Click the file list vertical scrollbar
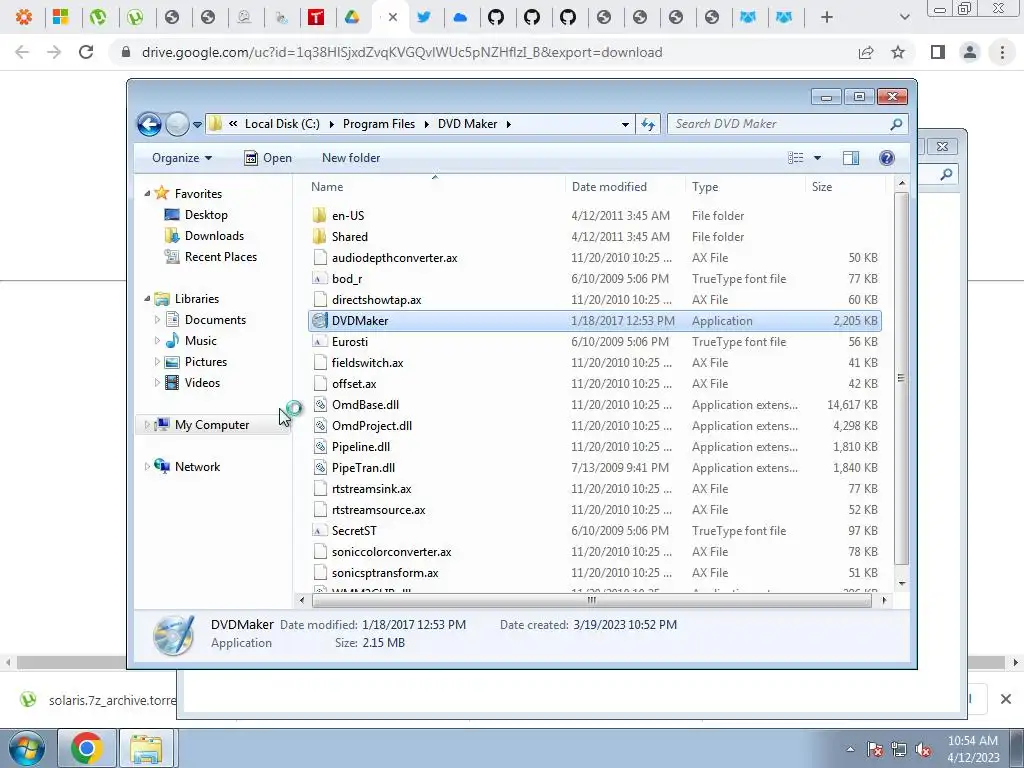The width and height of the screenshot is (1024, 768). 901,379
